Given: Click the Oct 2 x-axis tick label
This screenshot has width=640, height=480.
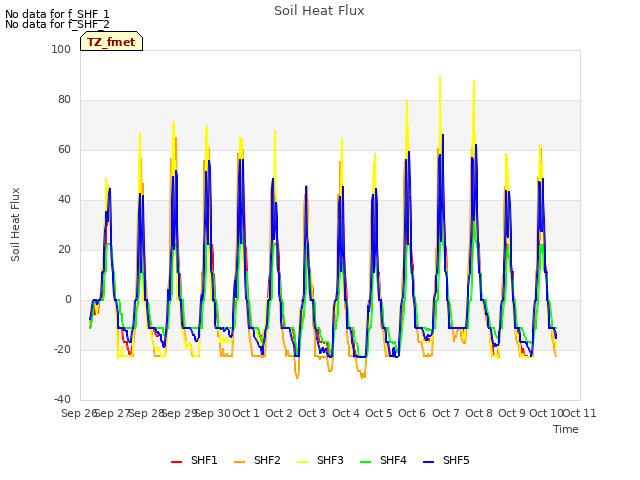Looking at the screenshot, I should (x=279, y=413).
